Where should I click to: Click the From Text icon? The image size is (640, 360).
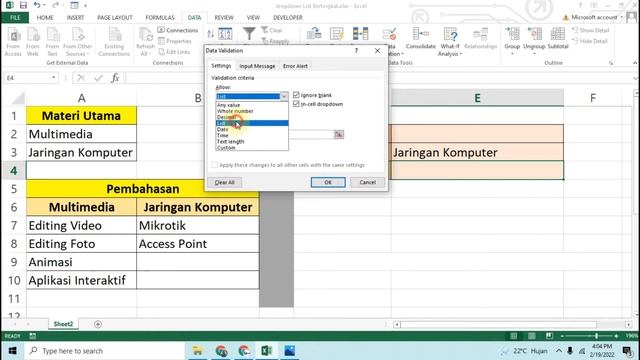tap(52, 42)
